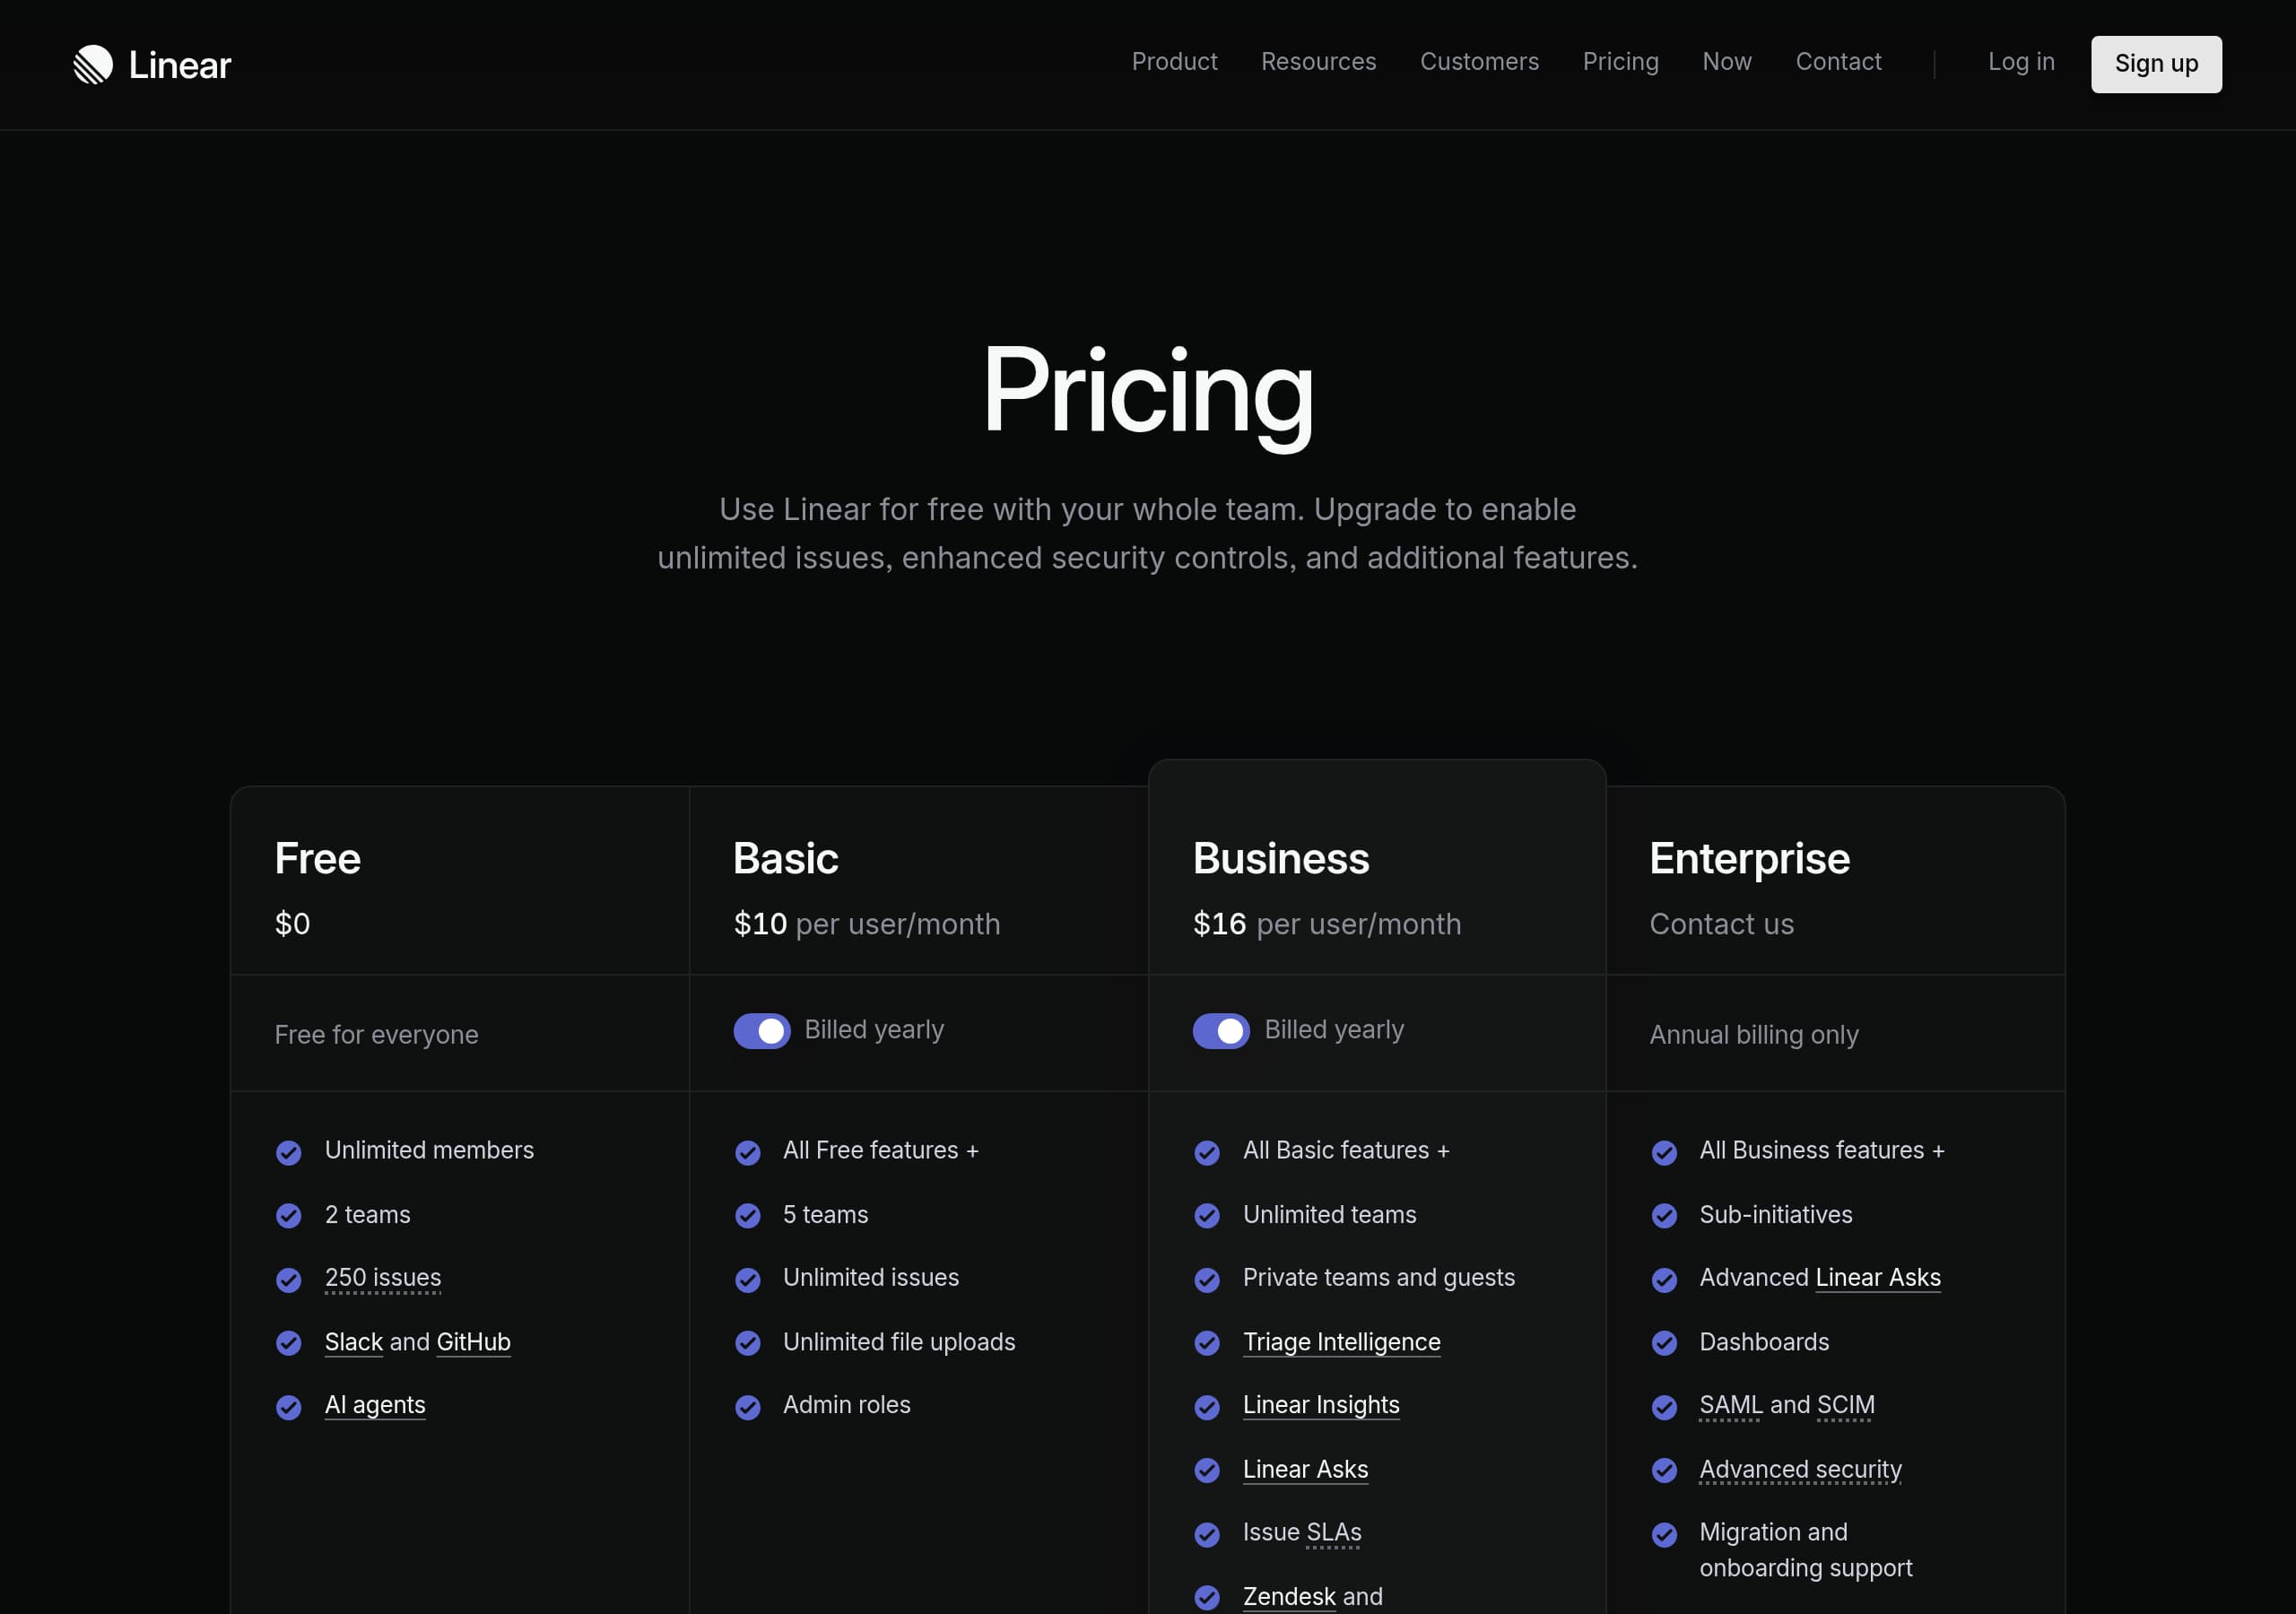Select the Customers nav item
The image size is (2296, 1614).
(1480, 61)
